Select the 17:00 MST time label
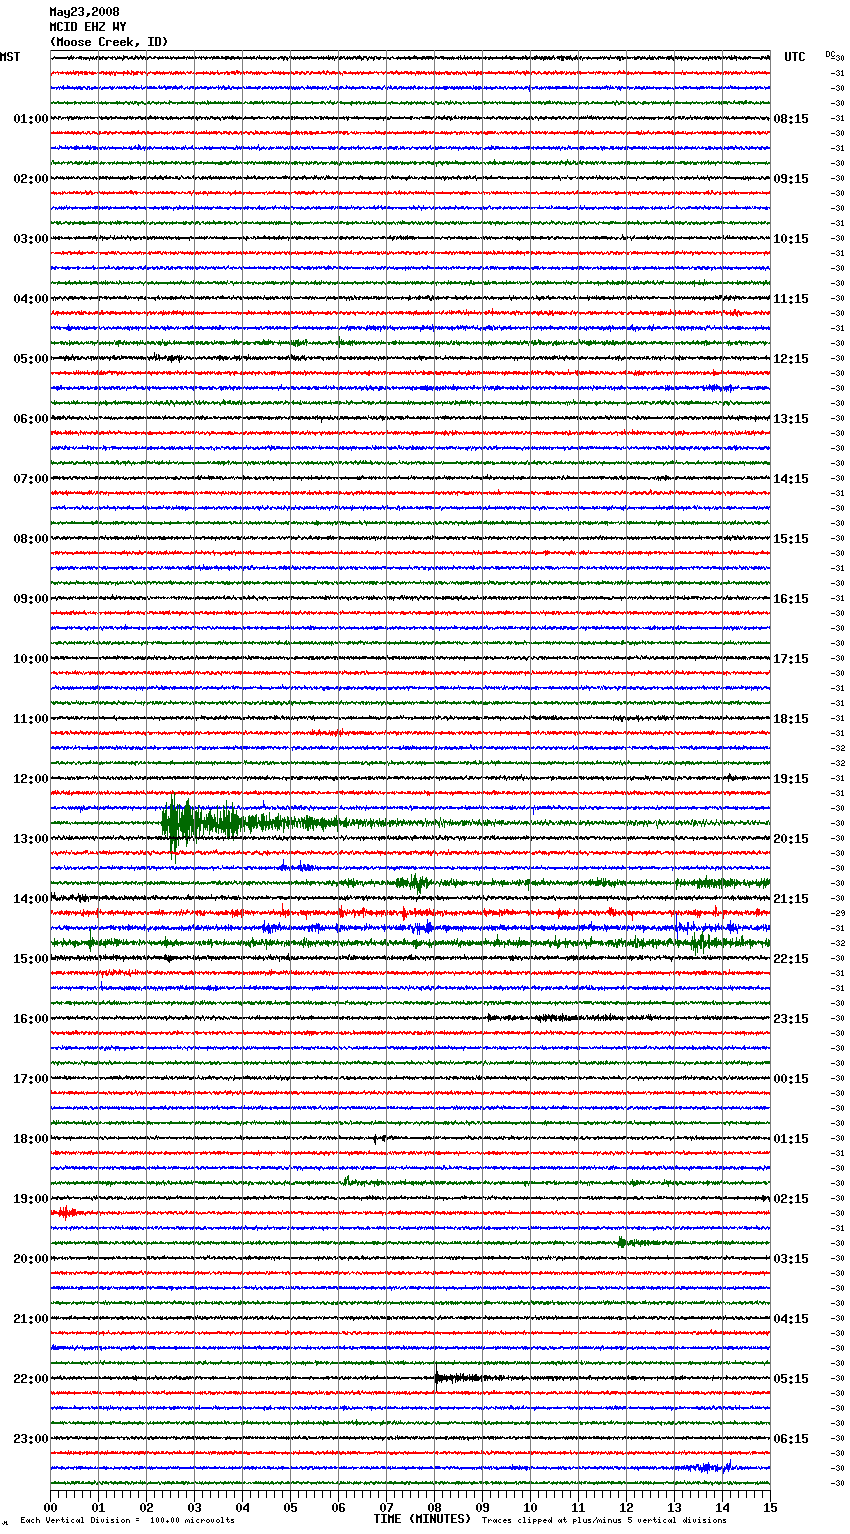The width and height of the screenshot is (850, 1534). click(31, 1079)
